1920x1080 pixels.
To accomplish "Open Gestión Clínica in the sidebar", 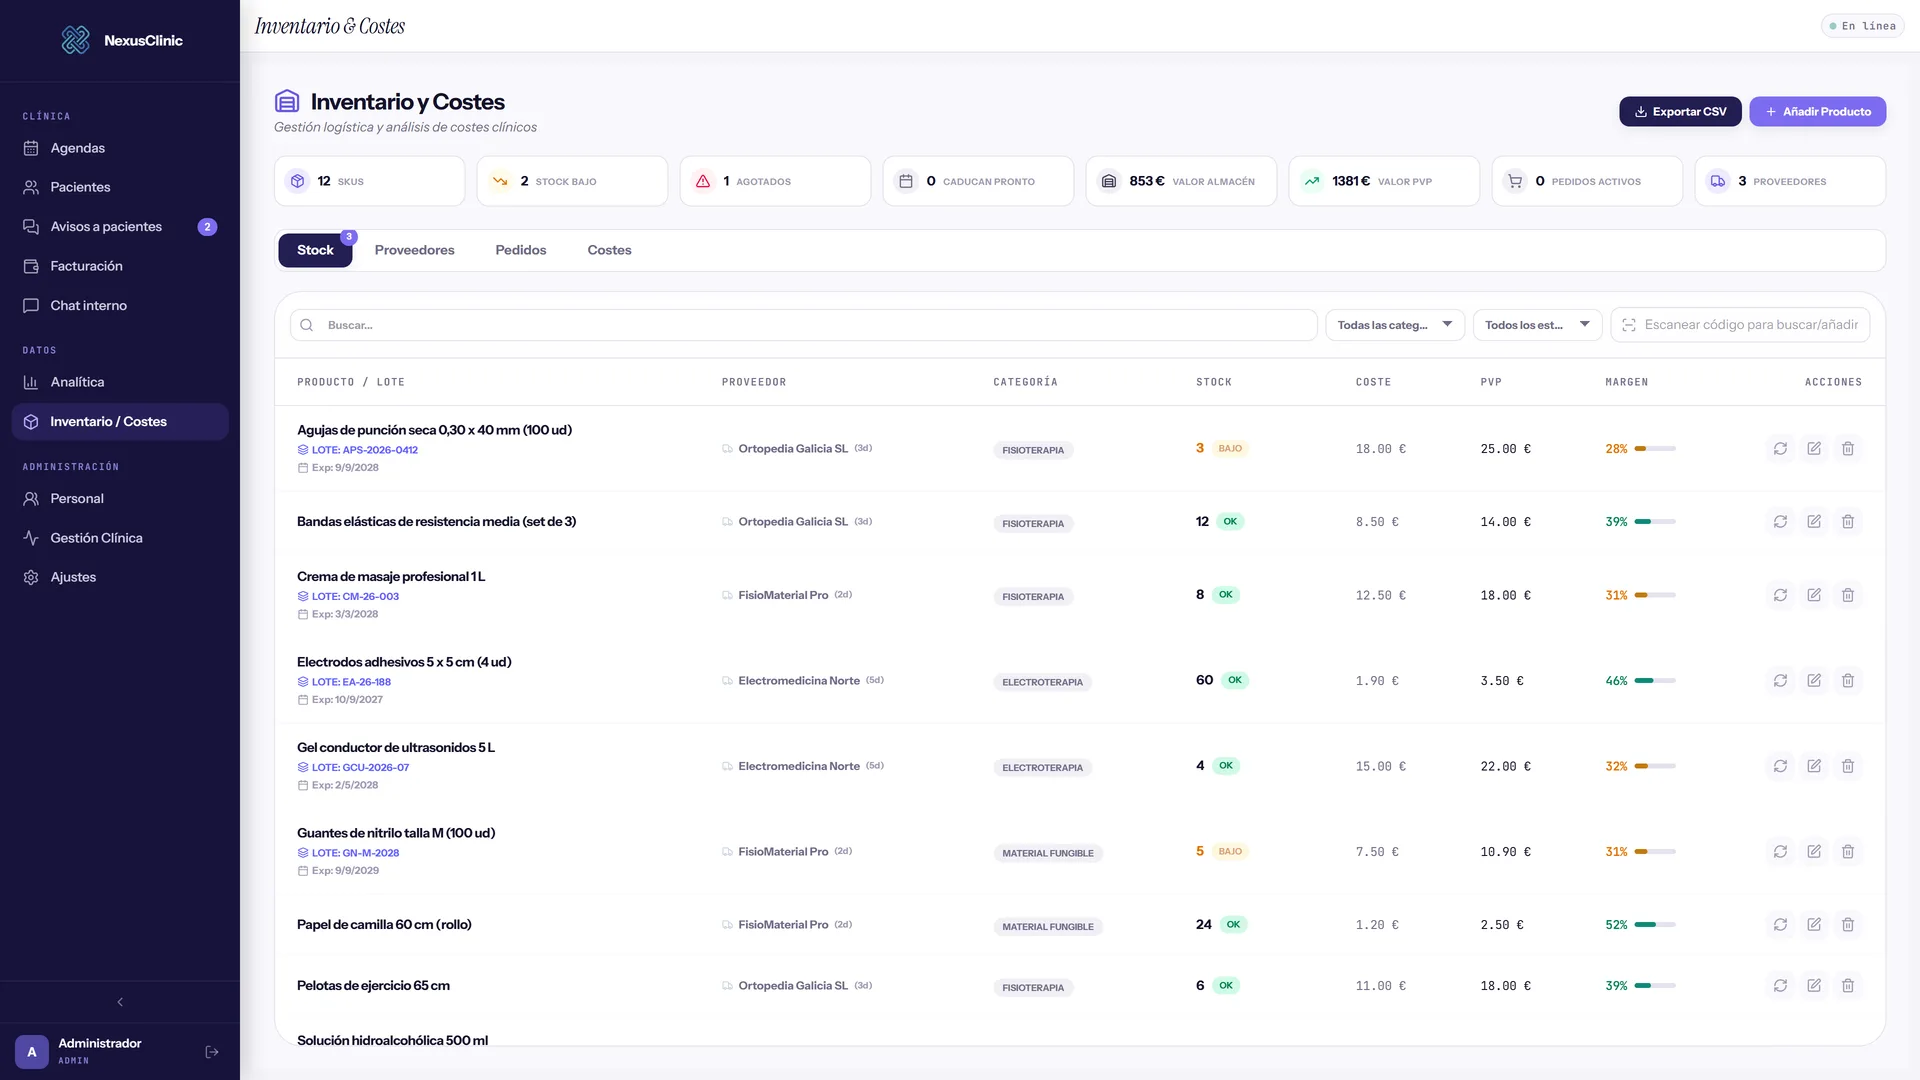I will click(x=120, y=538).
